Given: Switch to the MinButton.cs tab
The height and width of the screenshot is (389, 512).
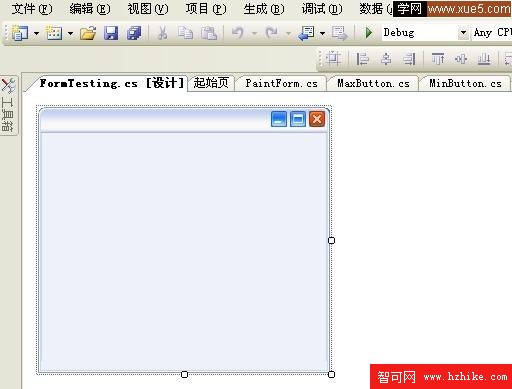Looking at the screenshot, I should 465,83.
